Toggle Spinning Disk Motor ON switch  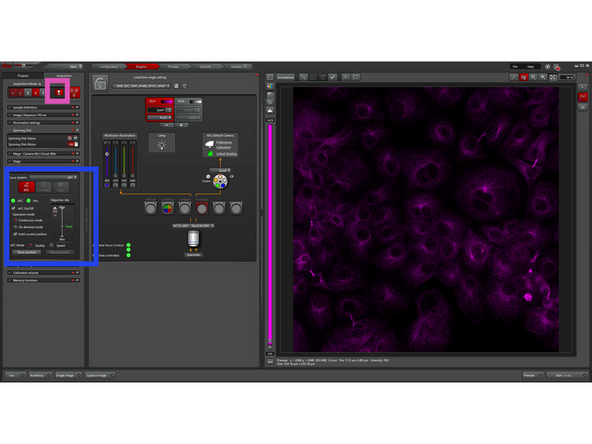pyautogui.click(x=73, y=144)
